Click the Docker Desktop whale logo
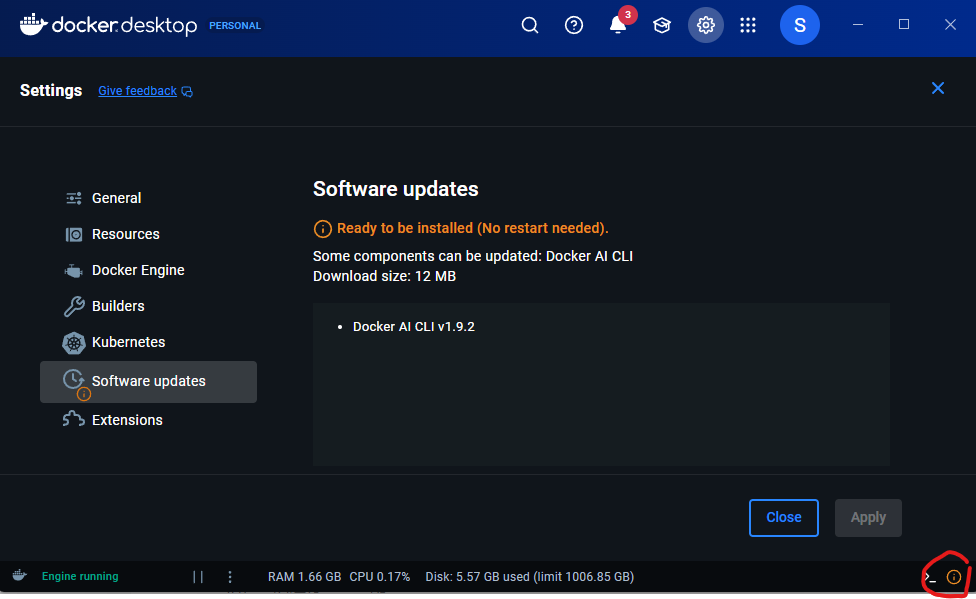976x599 pixels. (33, 24)
